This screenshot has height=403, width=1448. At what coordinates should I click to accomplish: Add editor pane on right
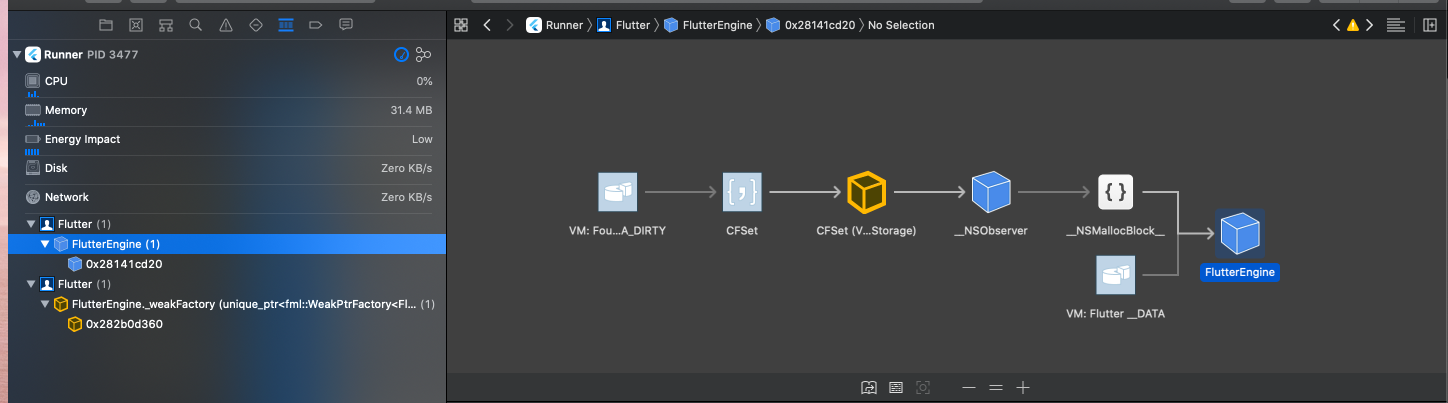click(1429, 25)
